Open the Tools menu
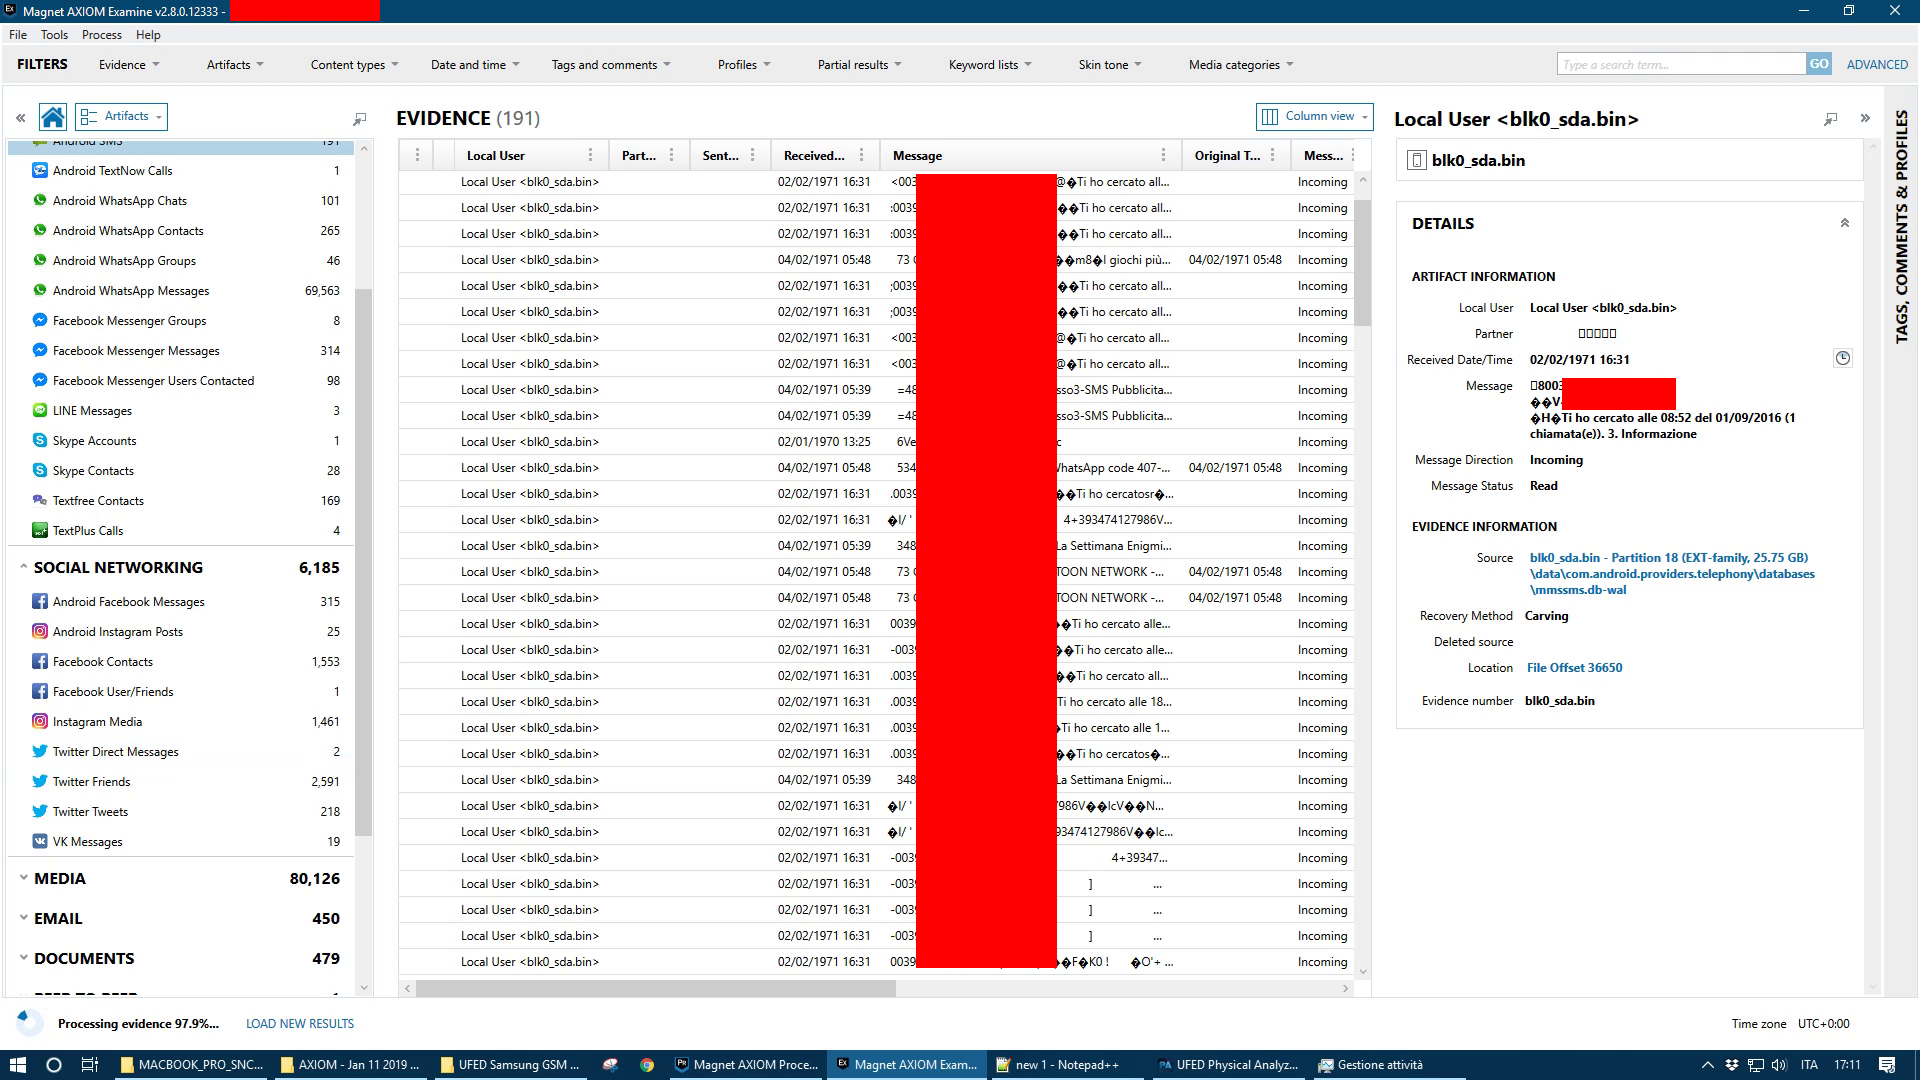Viewport: 1920px width, 1080px height. [x=54, y=35]
